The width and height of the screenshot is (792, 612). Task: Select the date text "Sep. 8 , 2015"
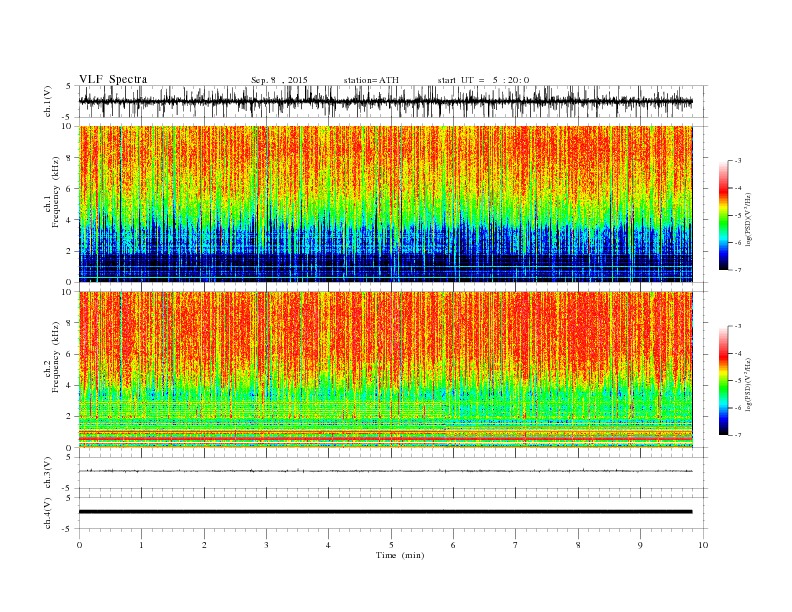pos(279,80)
